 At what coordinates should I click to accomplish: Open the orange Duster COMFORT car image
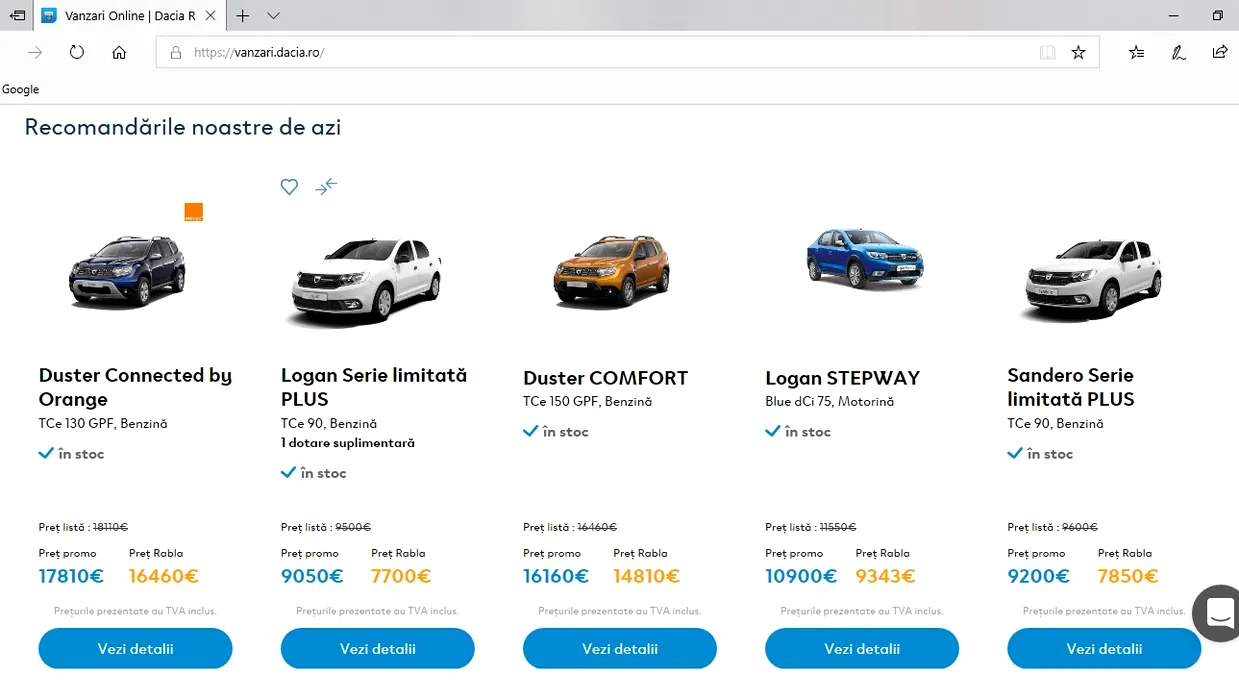point(612,270)
